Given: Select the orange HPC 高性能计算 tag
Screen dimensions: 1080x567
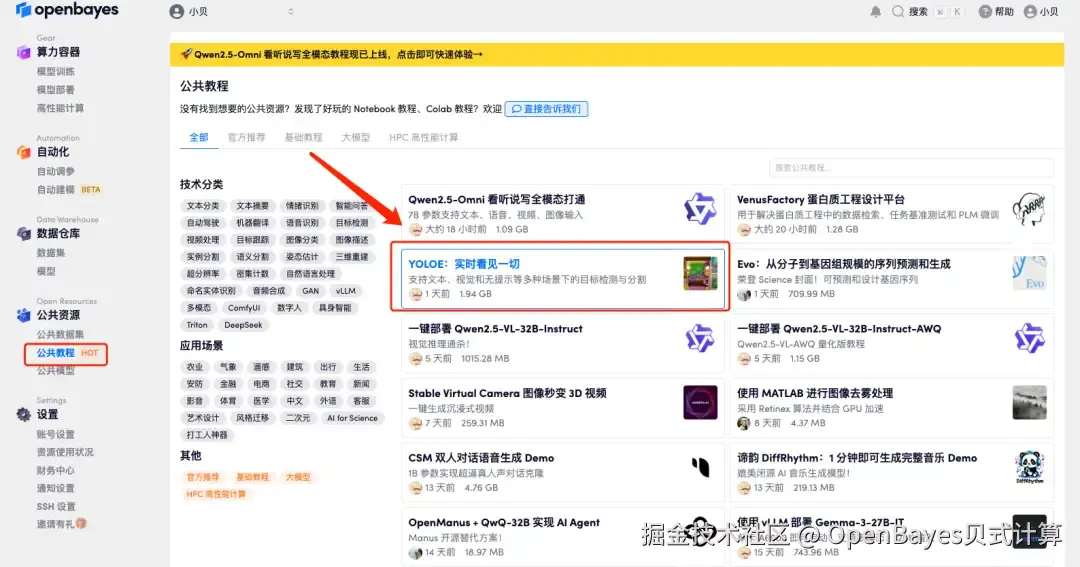Looking at the screenshot, I should (x=216, y=494).
